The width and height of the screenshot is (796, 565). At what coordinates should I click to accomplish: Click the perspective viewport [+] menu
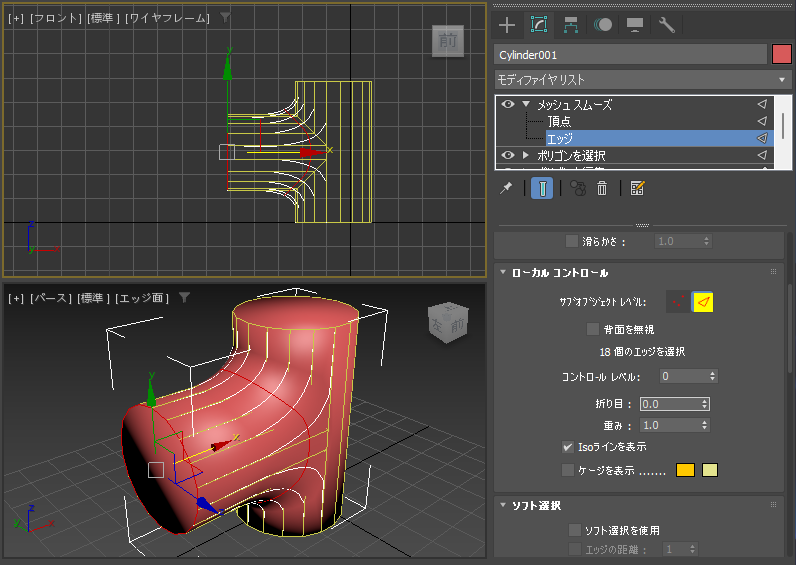click(x=16, y=298)
